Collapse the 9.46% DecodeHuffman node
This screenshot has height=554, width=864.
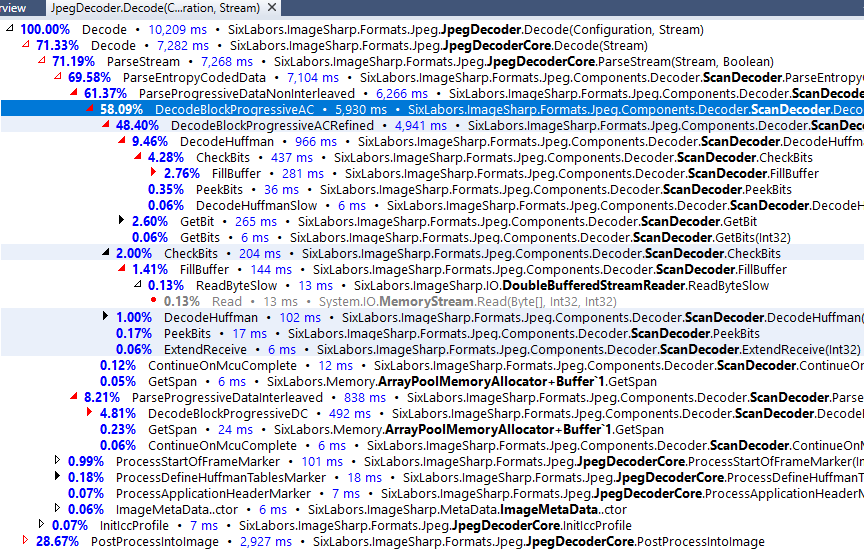click(x=122, y=140)
